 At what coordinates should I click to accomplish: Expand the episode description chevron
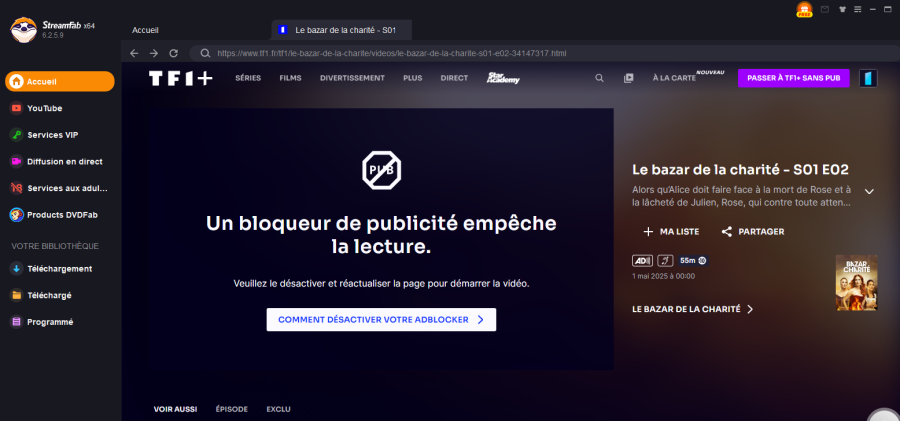pos(869,191)
